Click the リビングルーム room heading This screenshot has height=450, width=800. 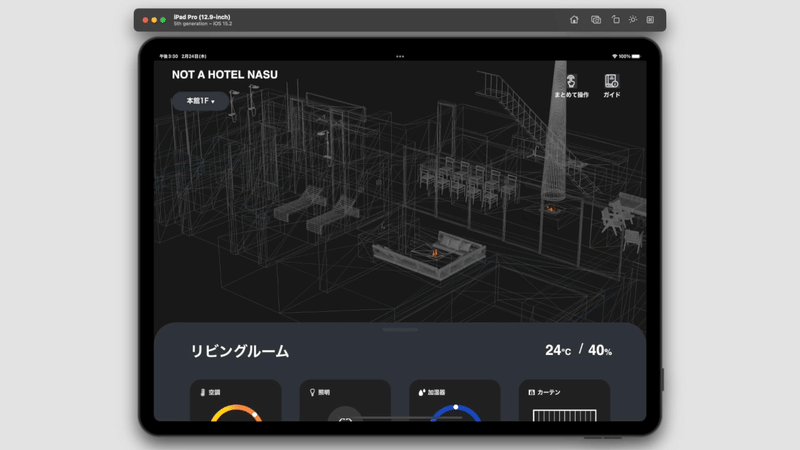tap(239, 351)
